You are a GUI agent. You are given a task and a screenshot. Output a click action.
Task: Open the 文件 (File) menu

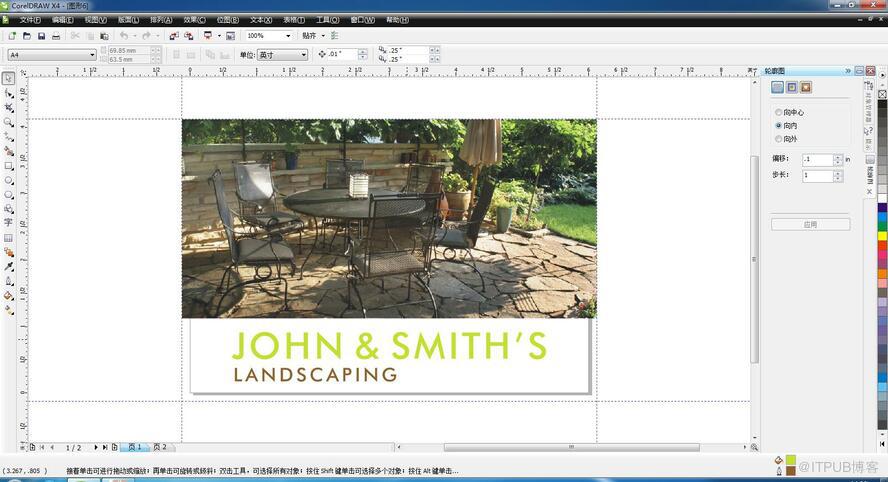tap(30, 19)
